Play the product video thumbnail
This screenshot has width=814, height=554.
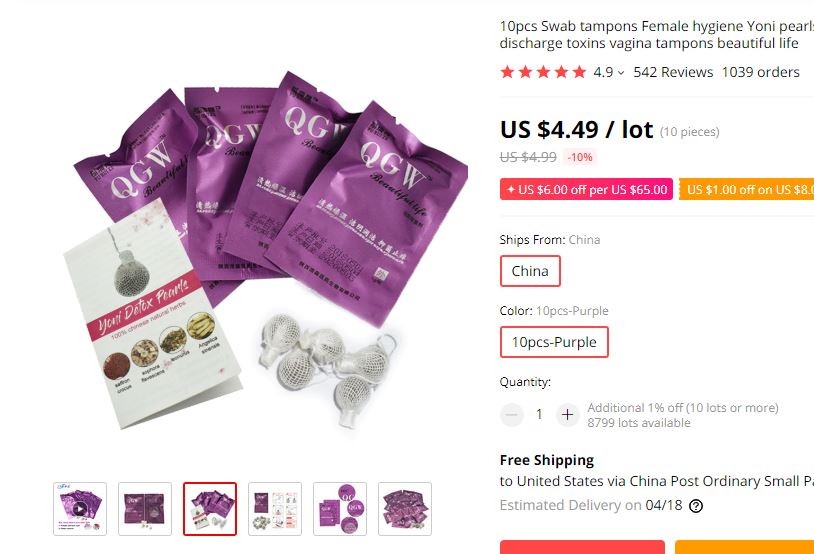[x=80, y=509]
